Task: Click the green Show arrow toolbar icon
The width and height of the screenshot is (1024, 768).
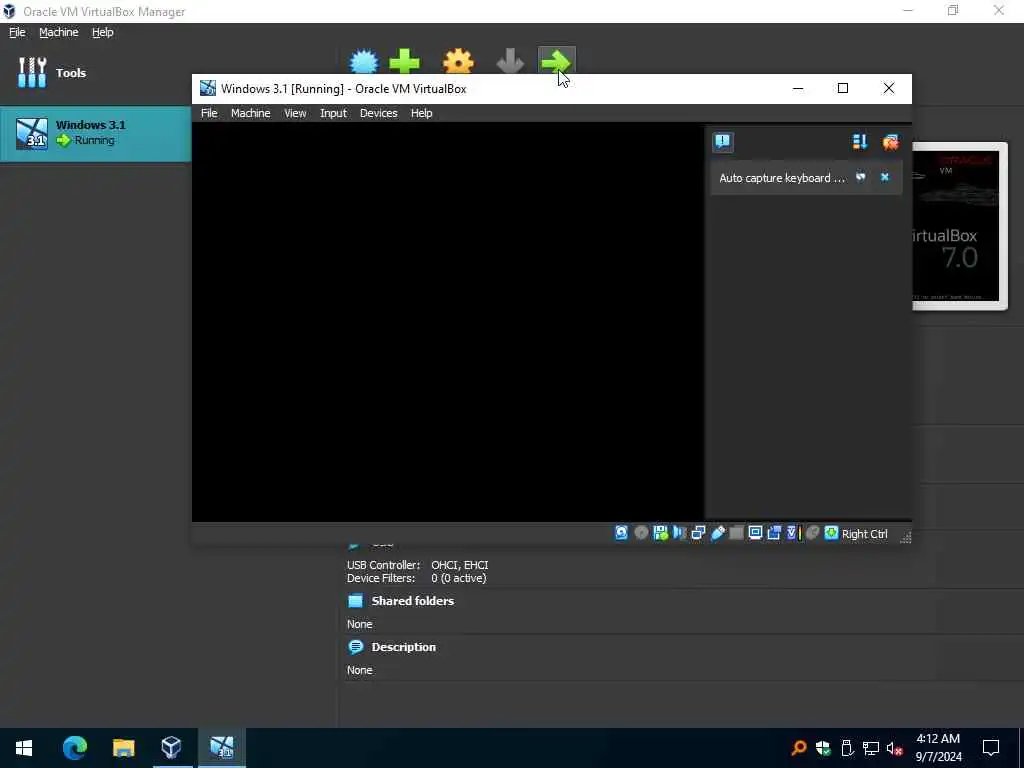Action: pyautogui.click(x=556, y=62)
